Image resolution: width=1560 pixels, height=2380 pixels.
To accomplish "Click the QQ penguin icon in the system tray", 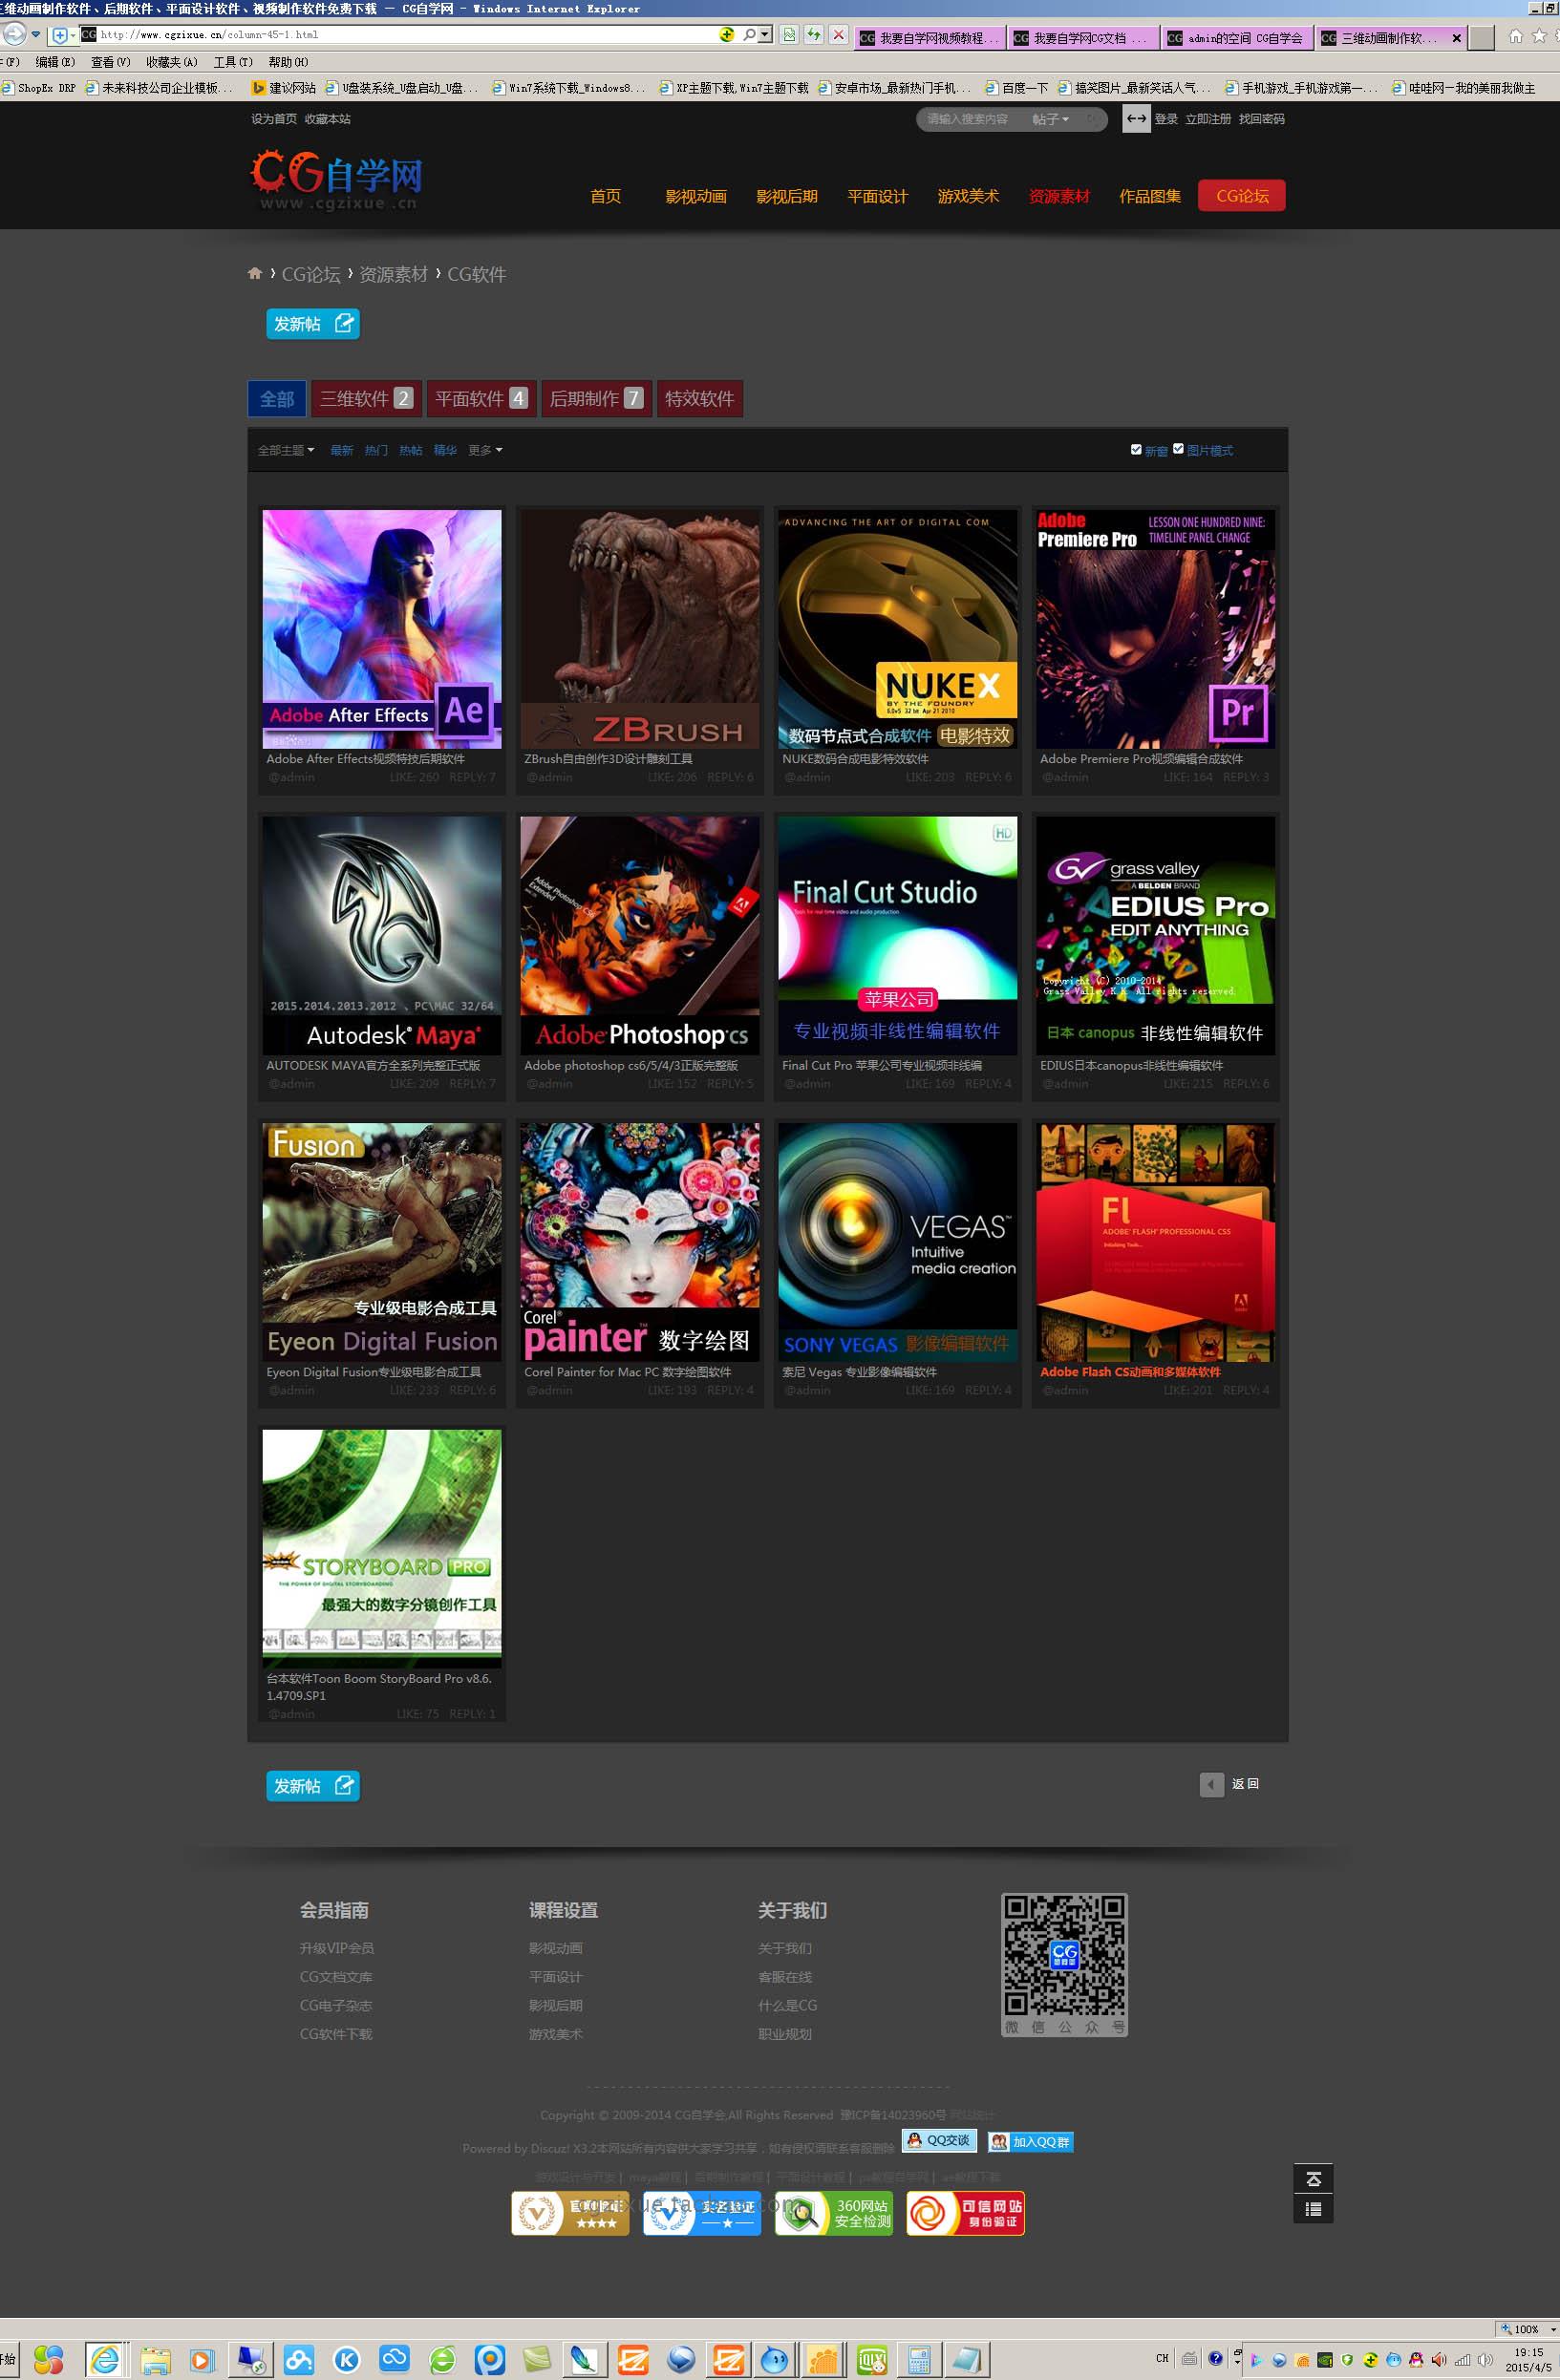I will pyautogui.click(x=1416, y=2359).
